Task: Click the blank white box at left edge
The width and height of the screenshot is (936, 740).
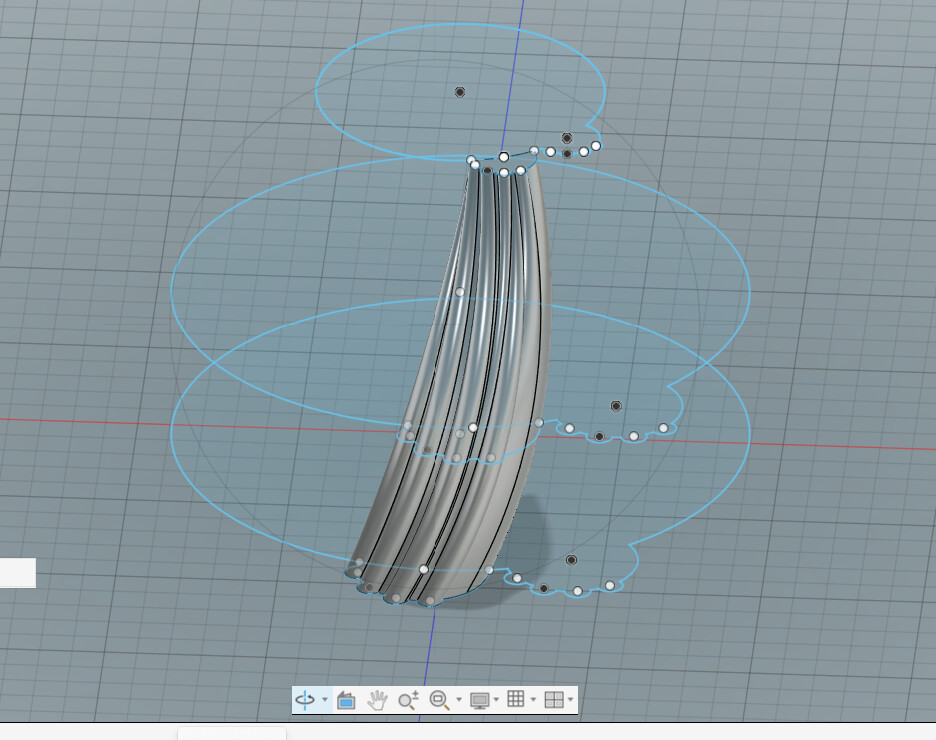Action: pos(17,573)
